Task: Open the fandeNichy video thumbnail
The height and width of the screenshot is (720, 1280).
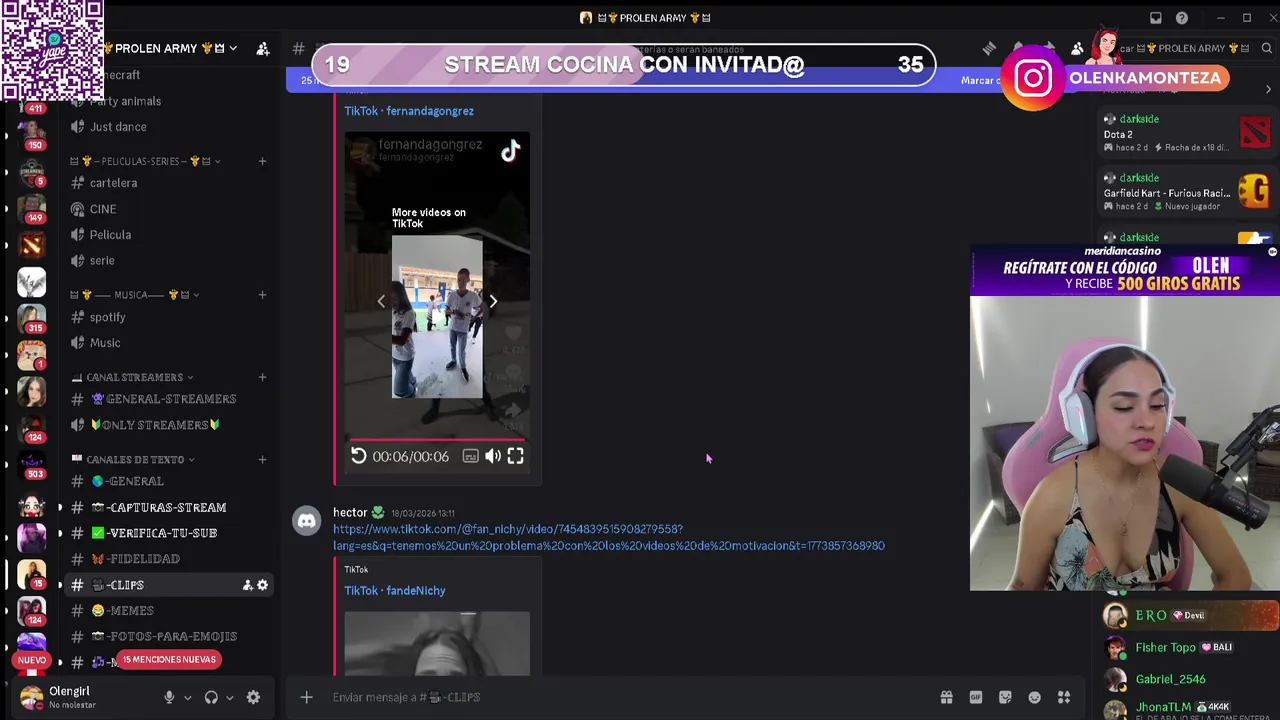Action: (437, 643)
